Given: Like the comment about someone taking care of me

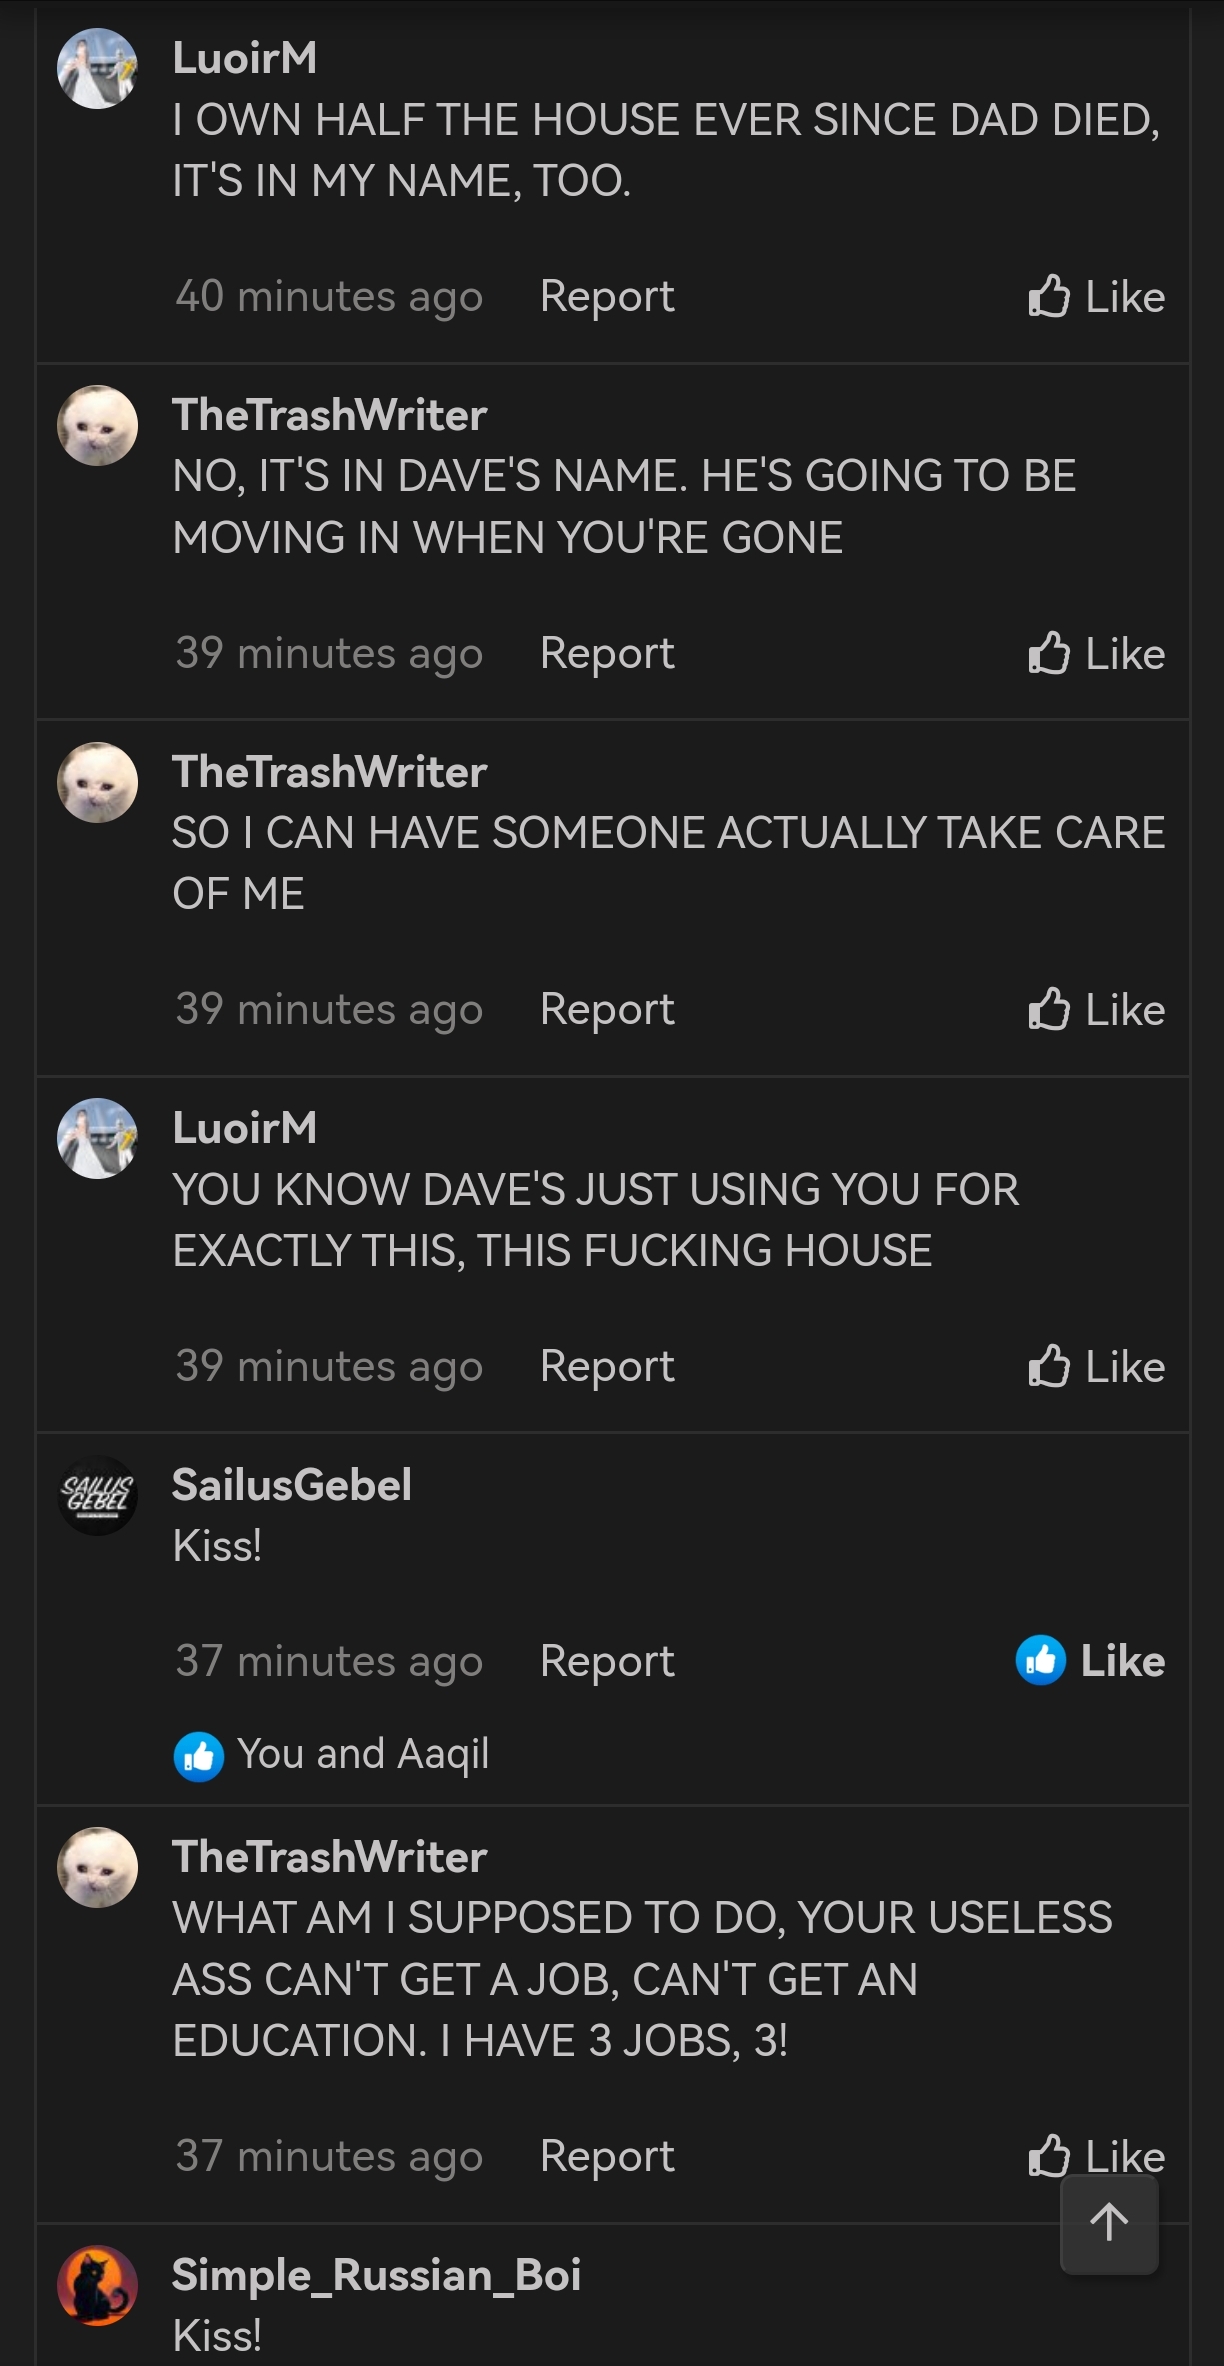Looking at the screenshot, I should (1096, 1010).
